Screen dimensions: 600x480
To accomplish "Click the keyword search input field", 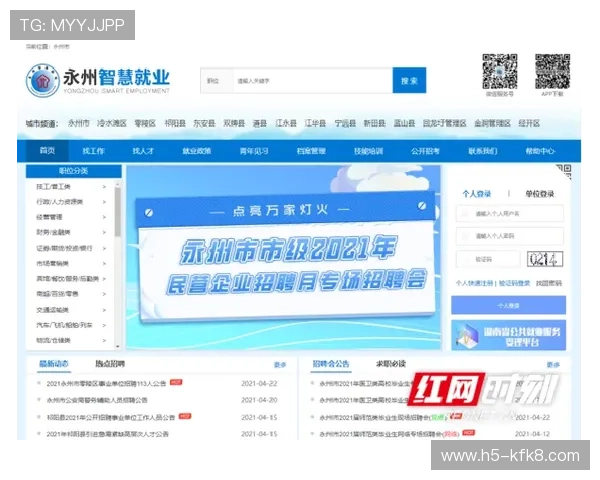I will (x=313, y=81).
